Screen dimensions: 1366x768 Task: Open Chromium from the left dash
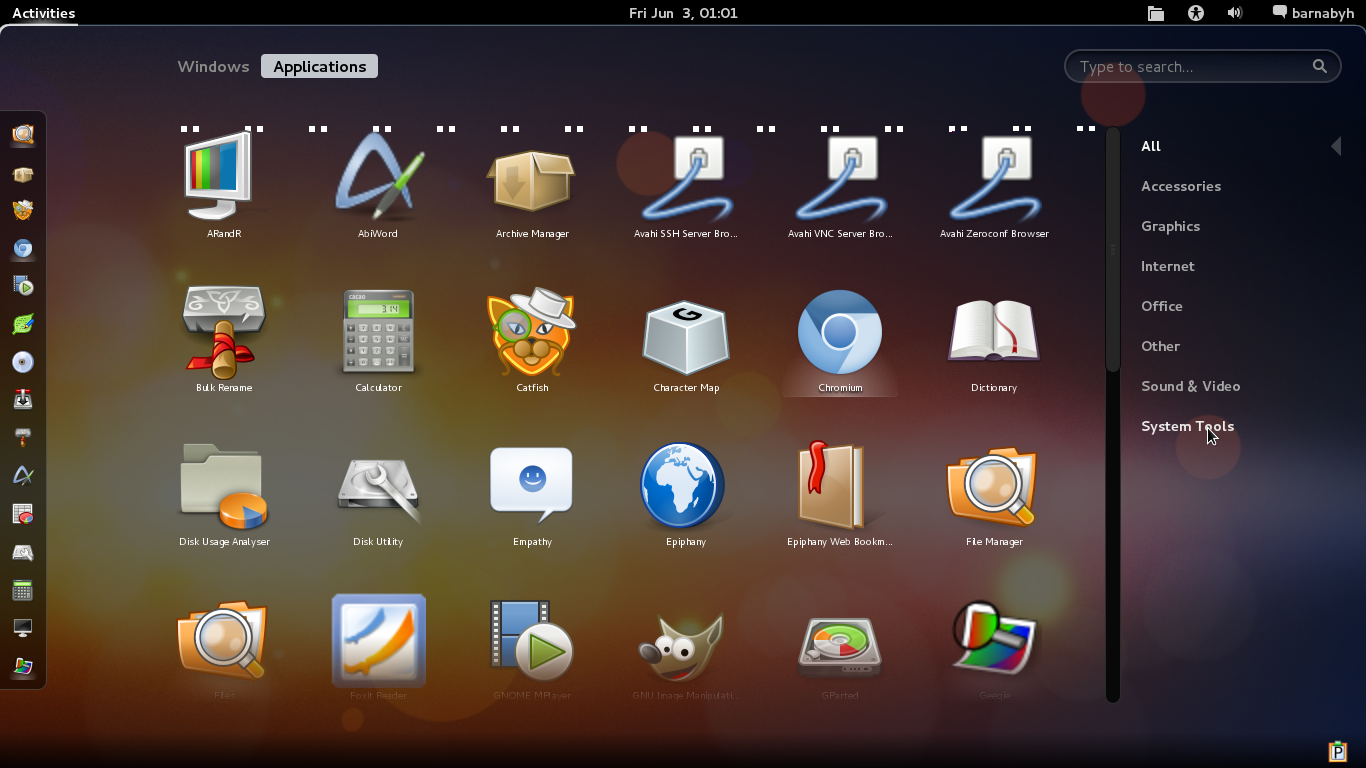(23, 249)
